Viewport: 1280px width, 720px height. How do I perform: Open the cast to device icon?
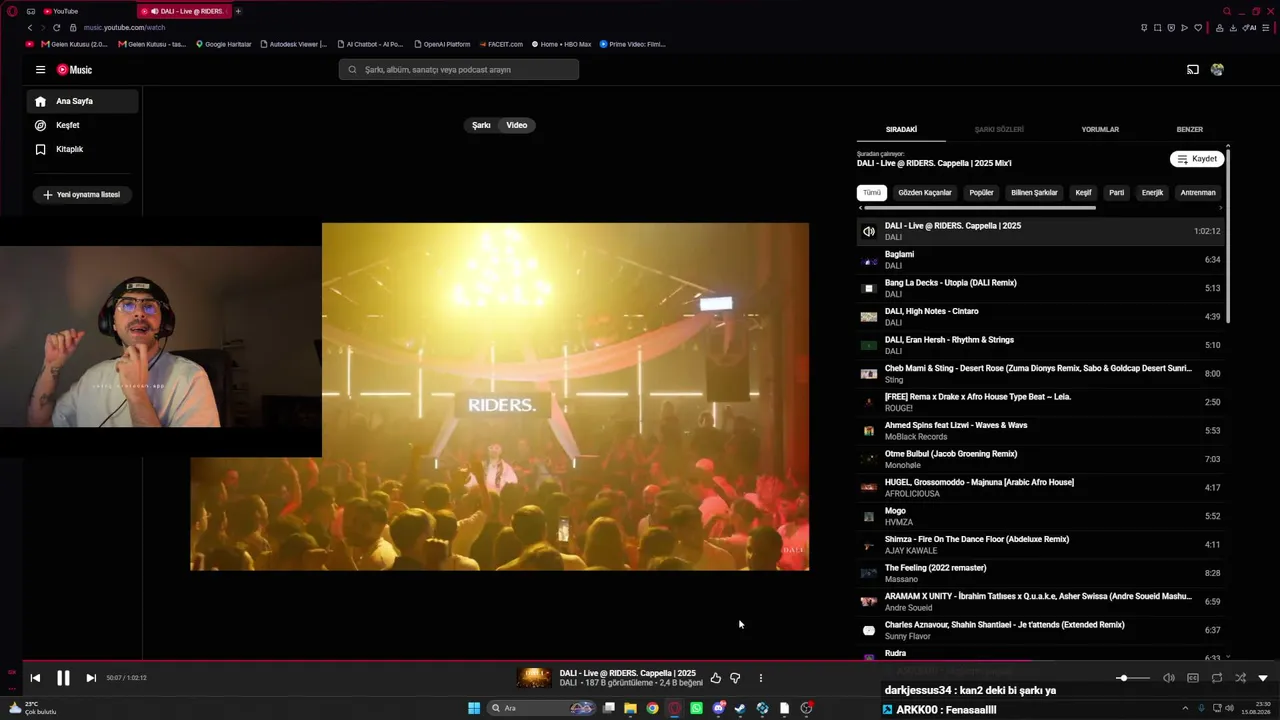tap(1192, 70)
